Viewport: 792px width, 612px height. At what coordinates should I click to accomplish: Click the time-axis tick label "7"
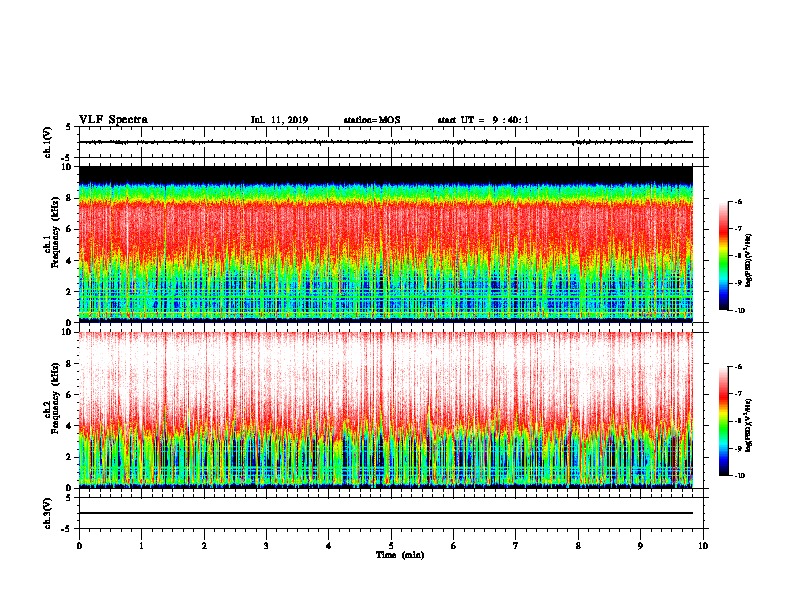(516, 546)
